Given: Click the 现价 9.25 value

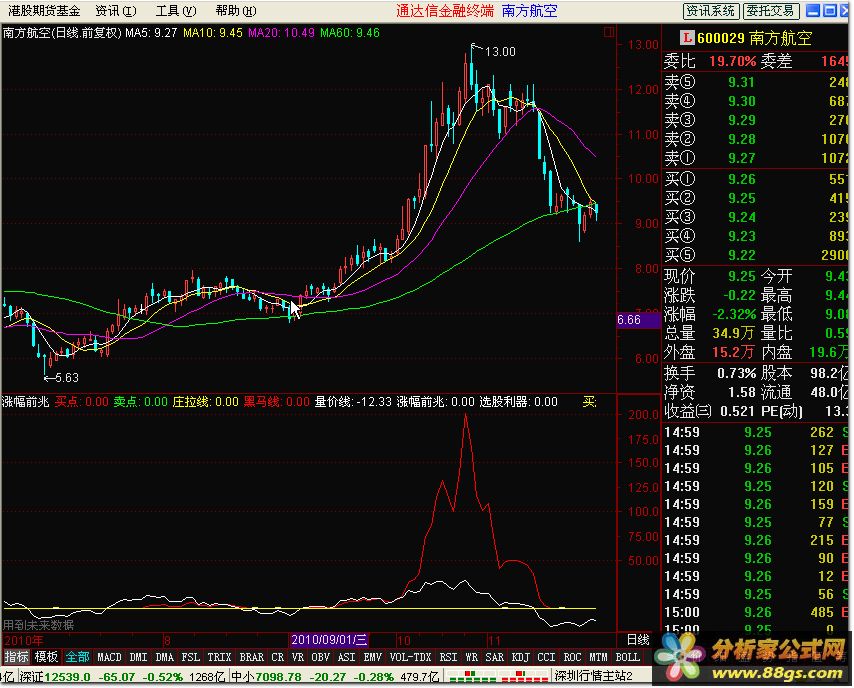Looking at the screenshot, I should [742, 276].
